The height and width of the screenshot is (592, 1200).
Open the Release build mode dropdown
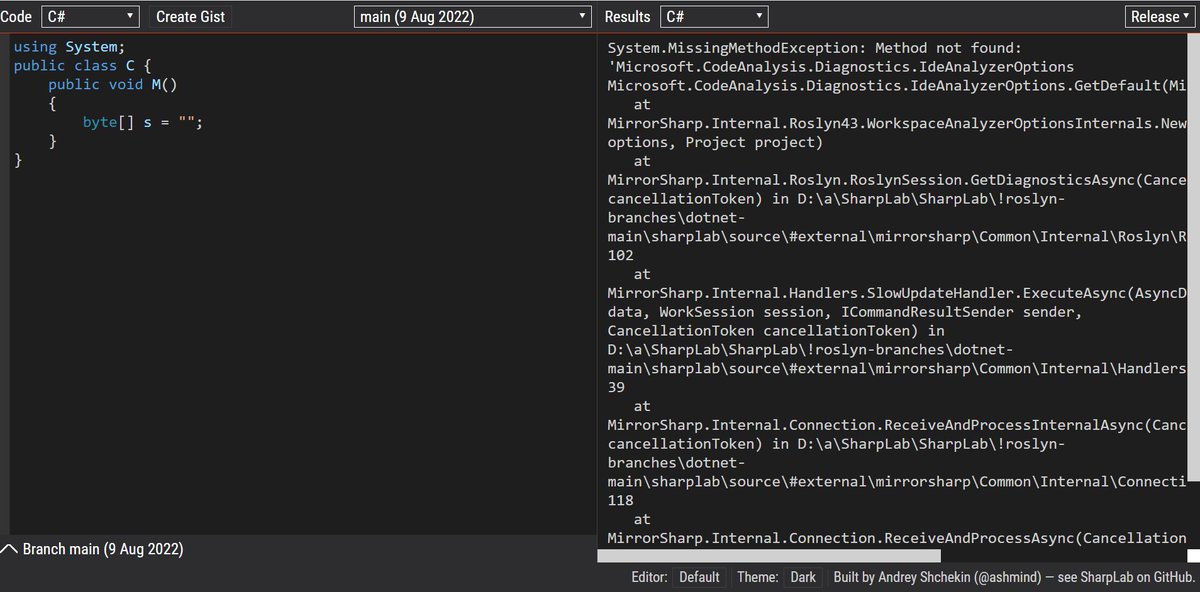pos(1159,17)
